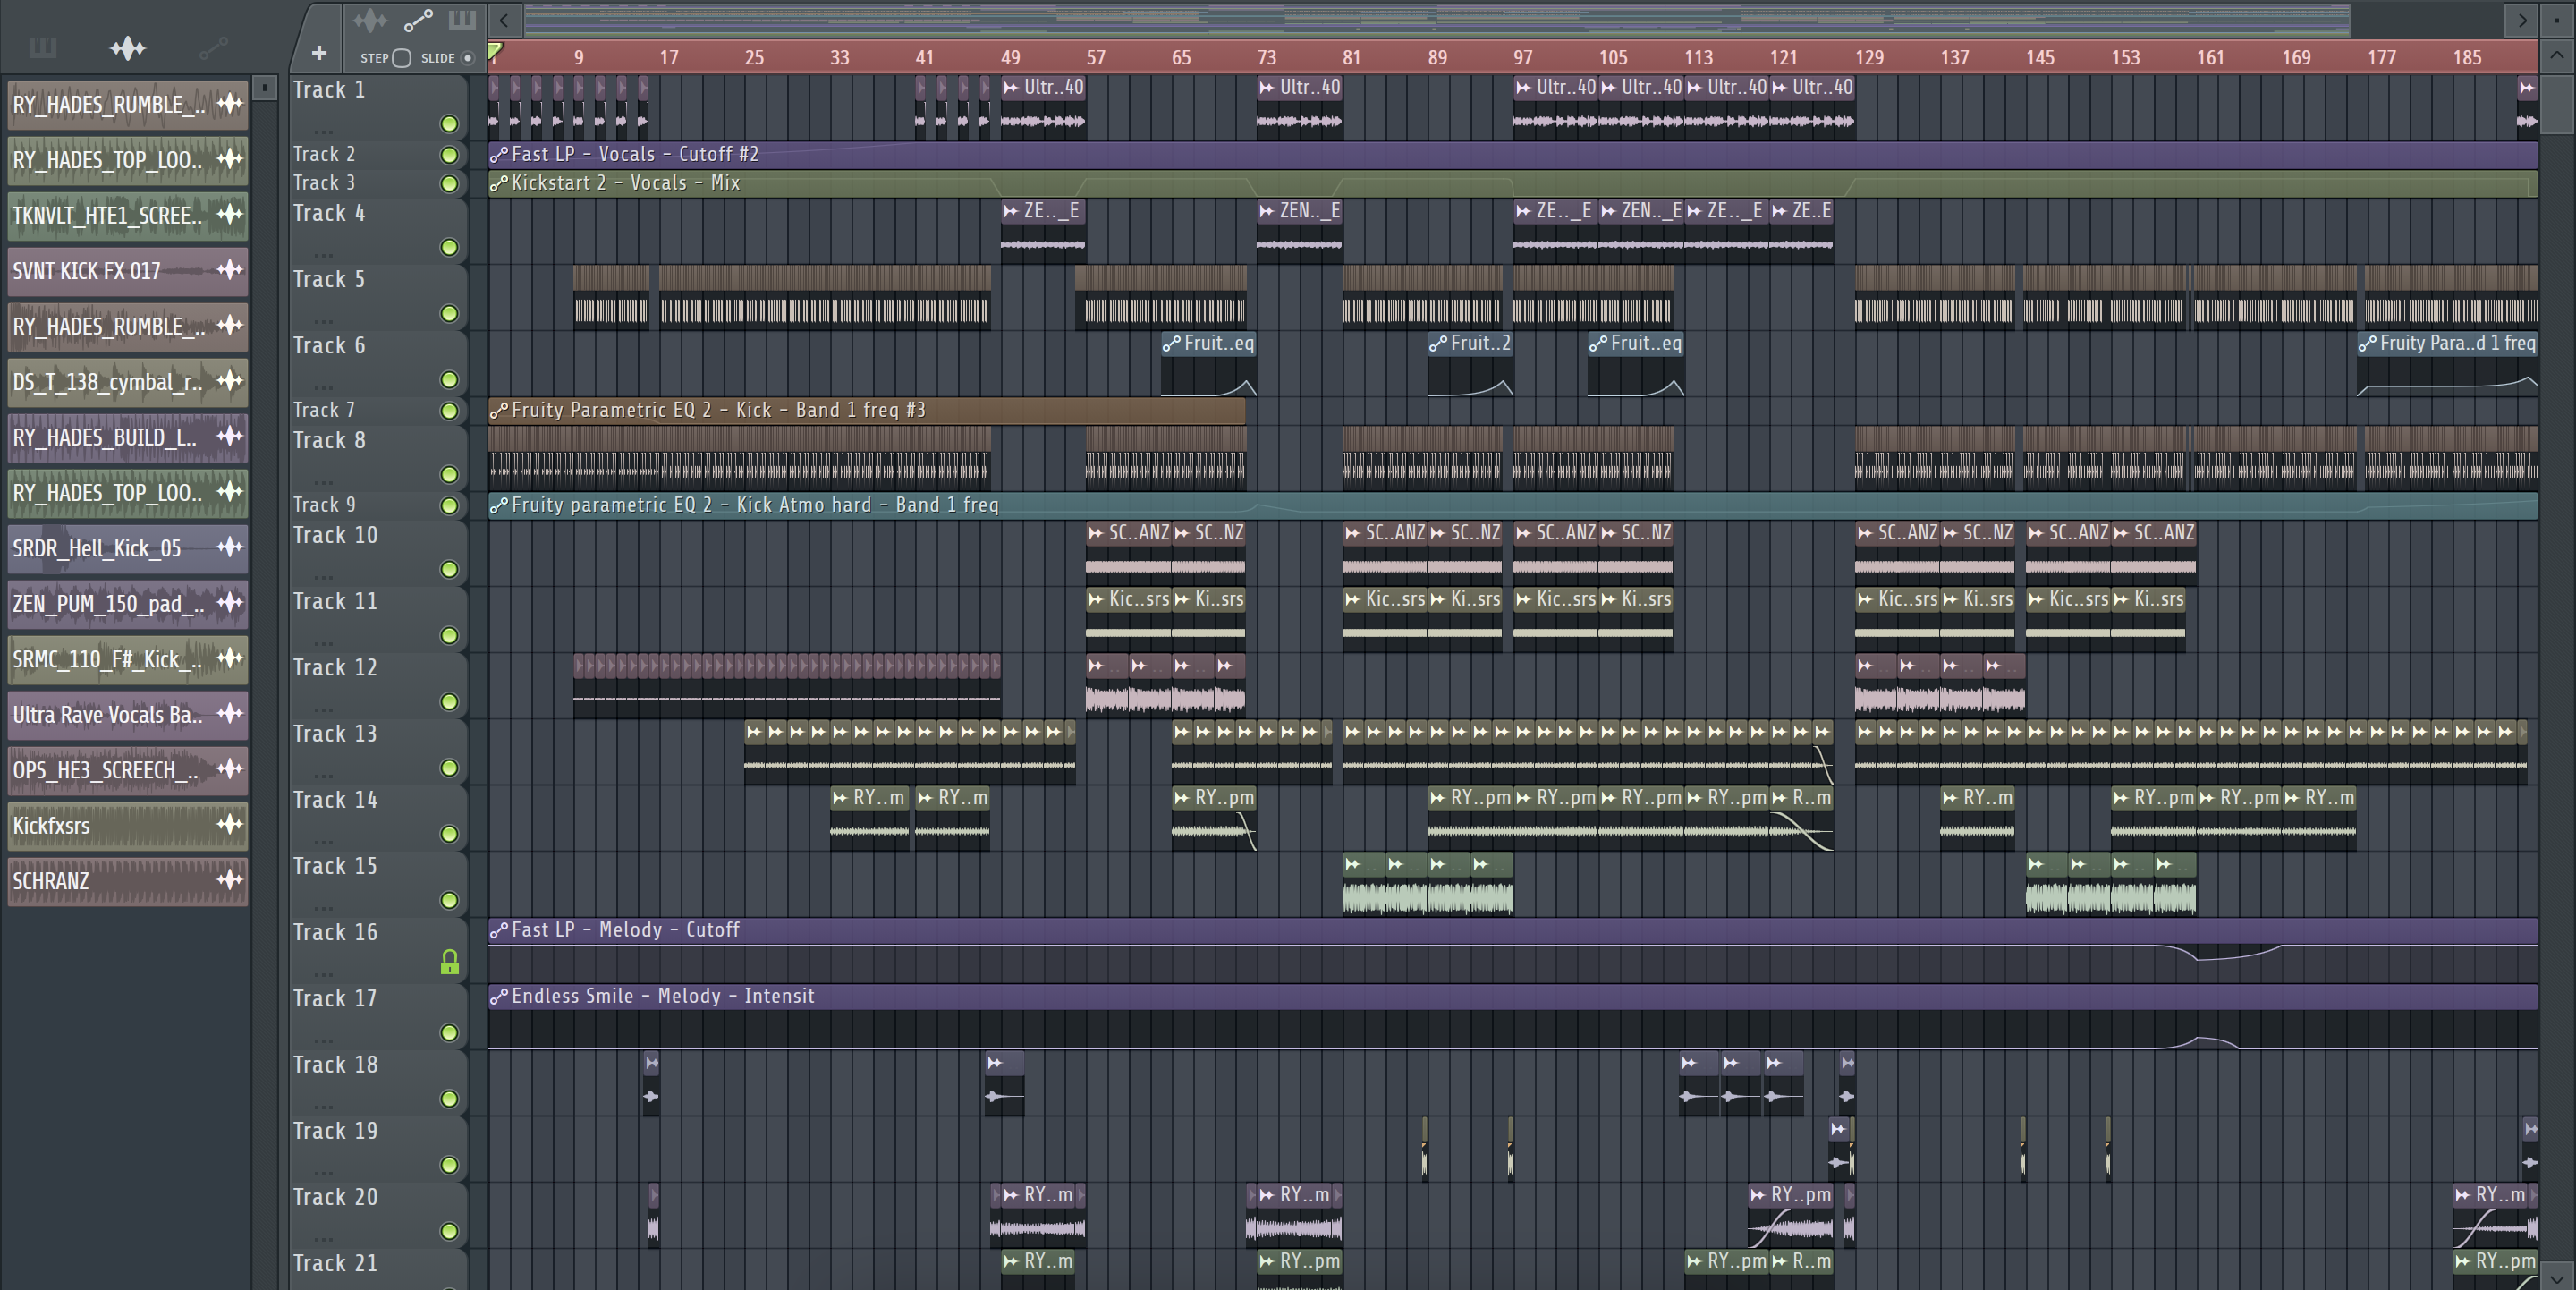Select the patterns tab in picker panel
The image size is (2576, 1290).
click(43, 47)
